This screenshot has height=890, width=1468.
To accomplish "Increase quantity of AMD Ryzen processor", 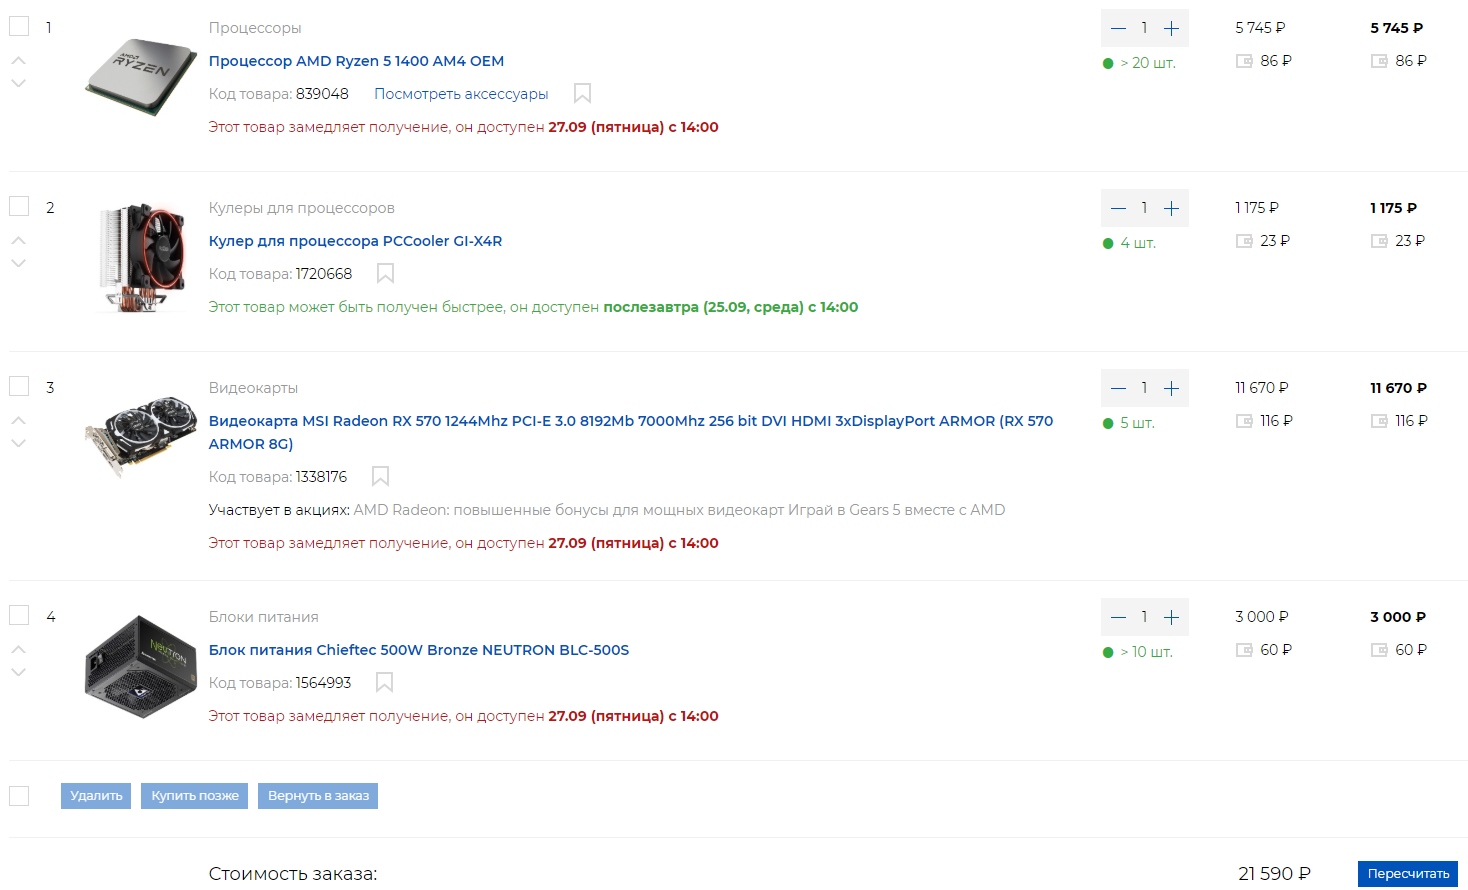I will (1171, 28).
